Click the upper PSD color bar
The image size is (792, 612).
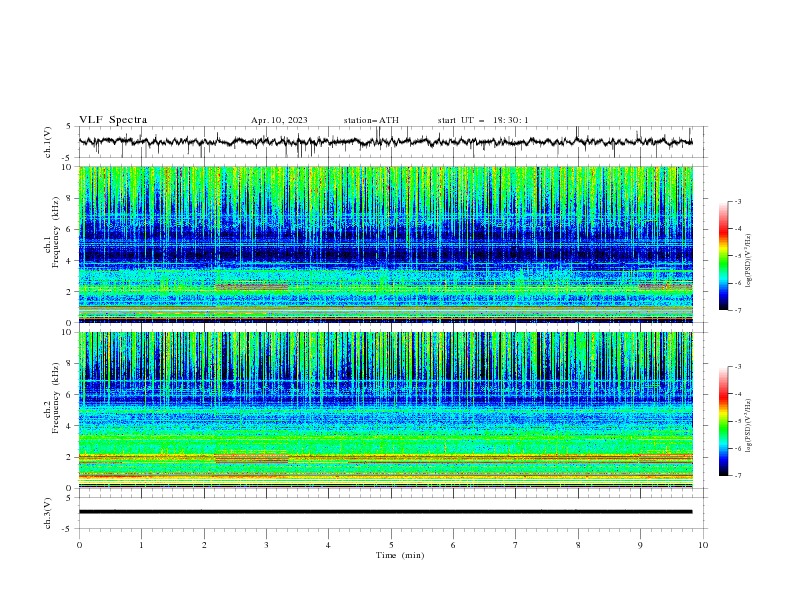tap(724, 256)
